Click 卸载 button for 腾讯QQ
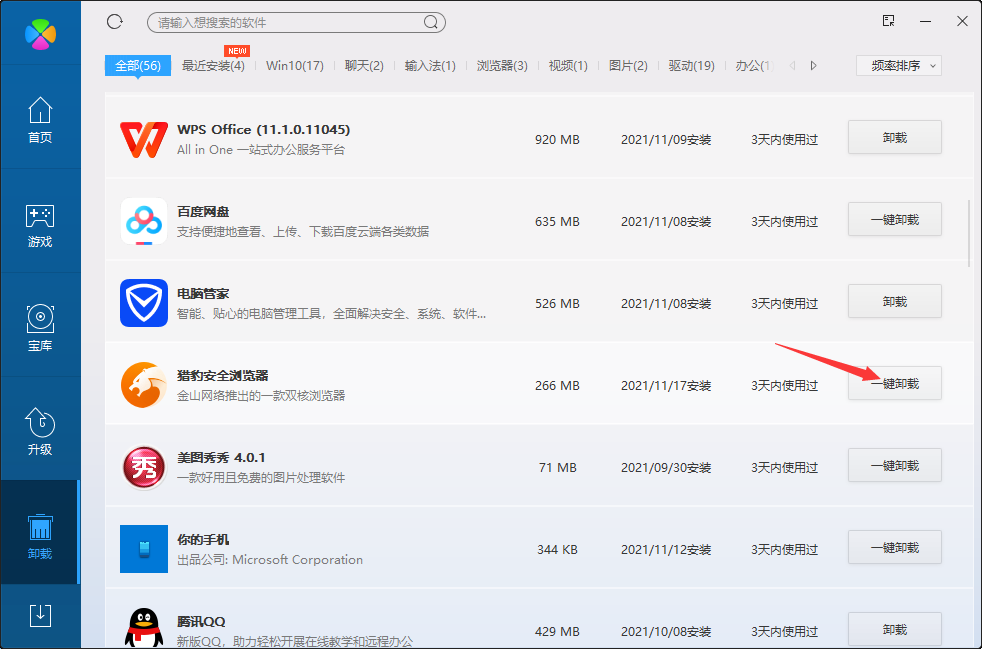 click(894, 629)
